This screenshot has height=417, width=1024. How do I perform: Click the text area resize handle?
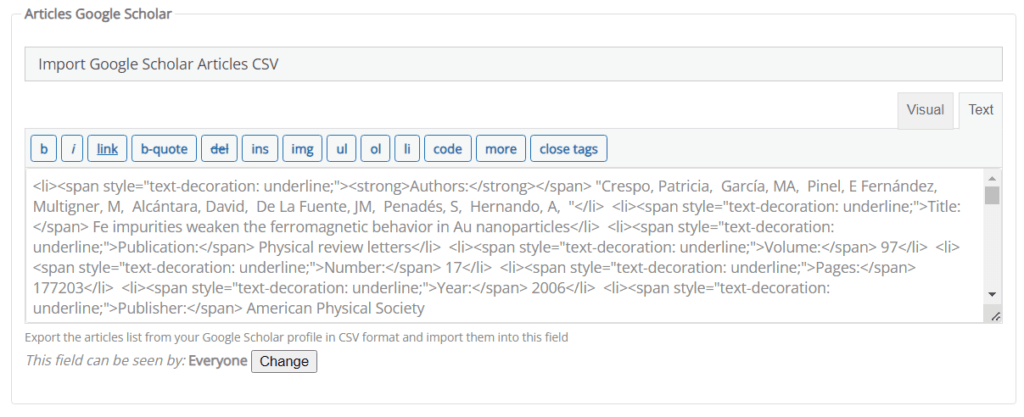point(995,316)
